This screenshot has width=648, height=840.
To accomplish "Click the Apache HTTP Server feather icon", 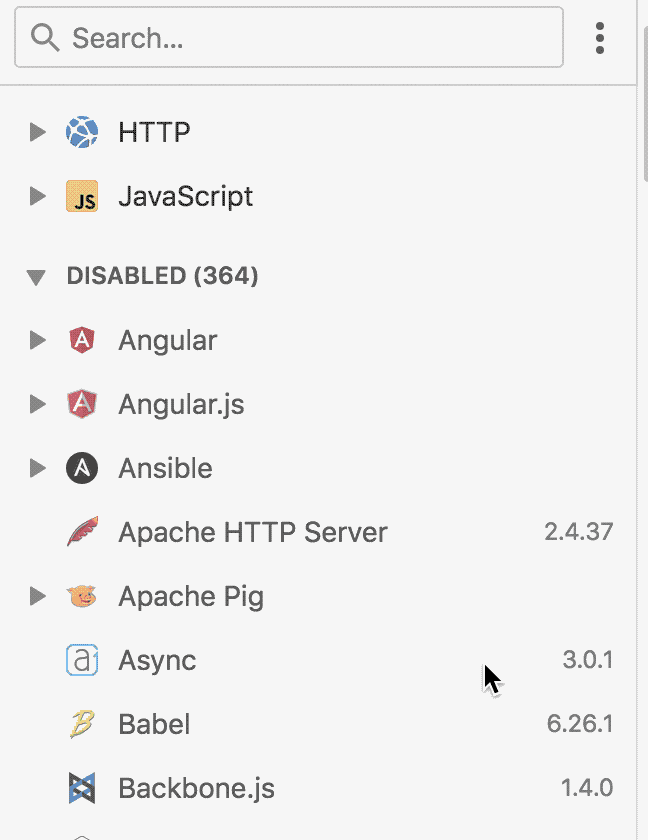I will (x=82, y=531).
